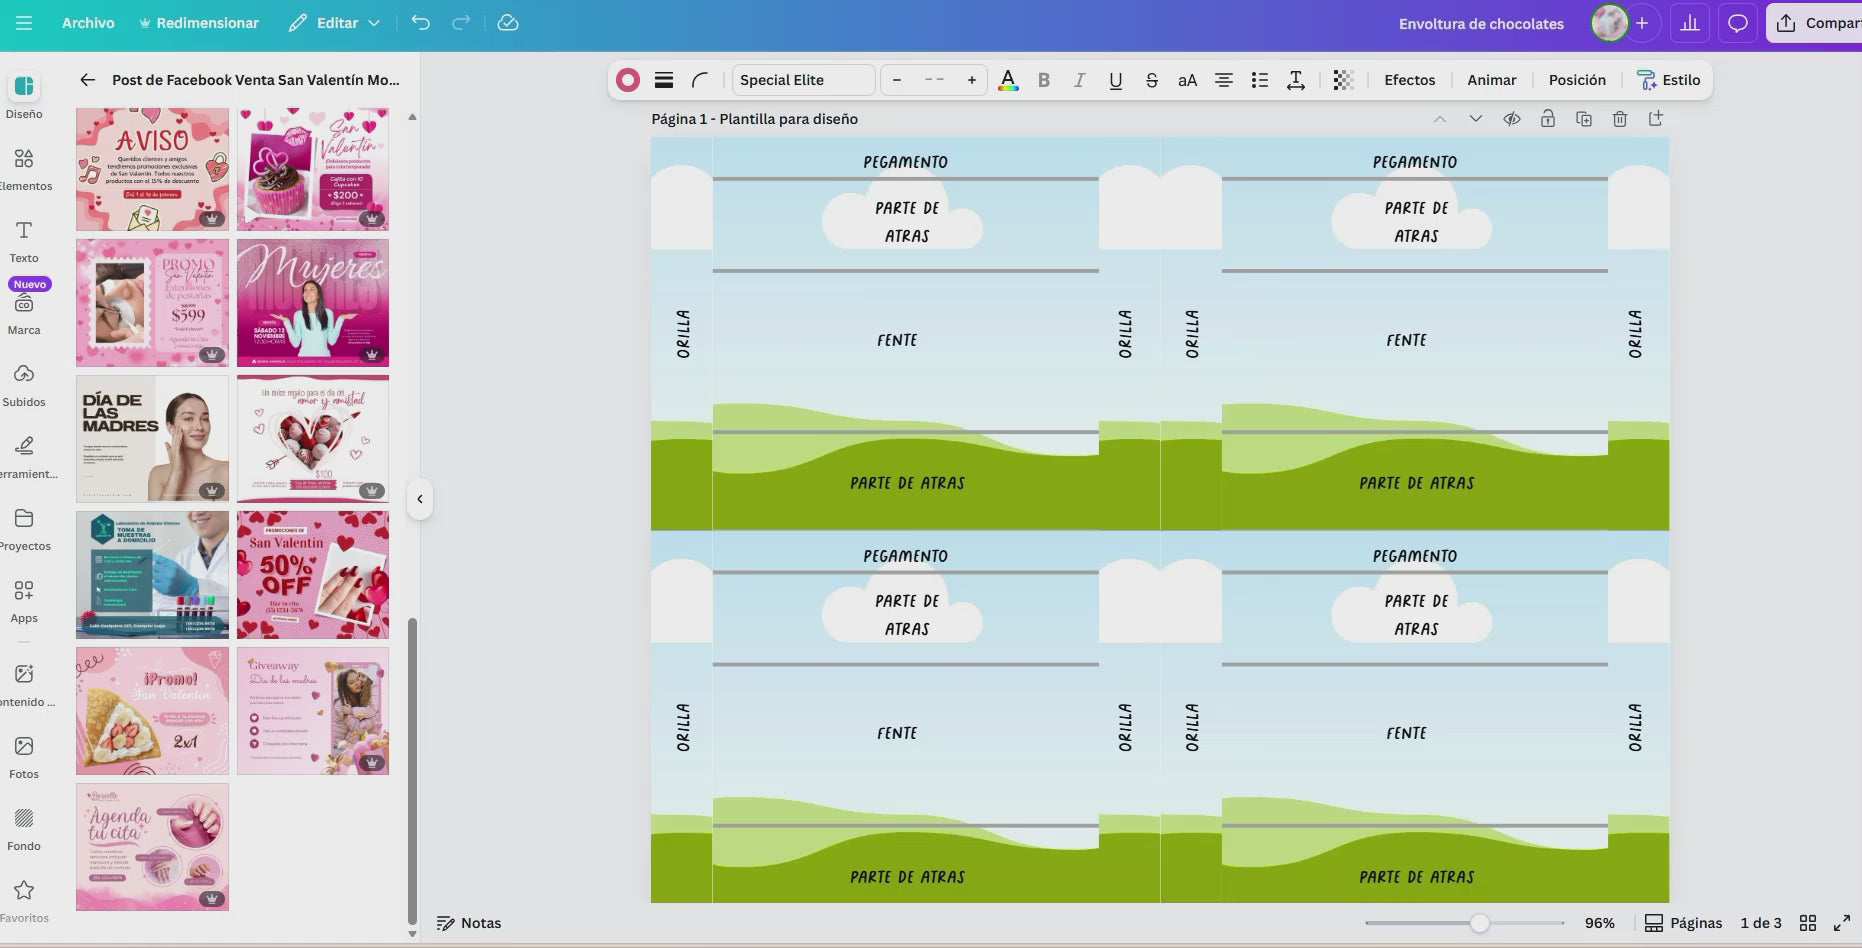The image size is (1862, 948).
Task: Toggle bold text formatting
Action: point(1043,80)
